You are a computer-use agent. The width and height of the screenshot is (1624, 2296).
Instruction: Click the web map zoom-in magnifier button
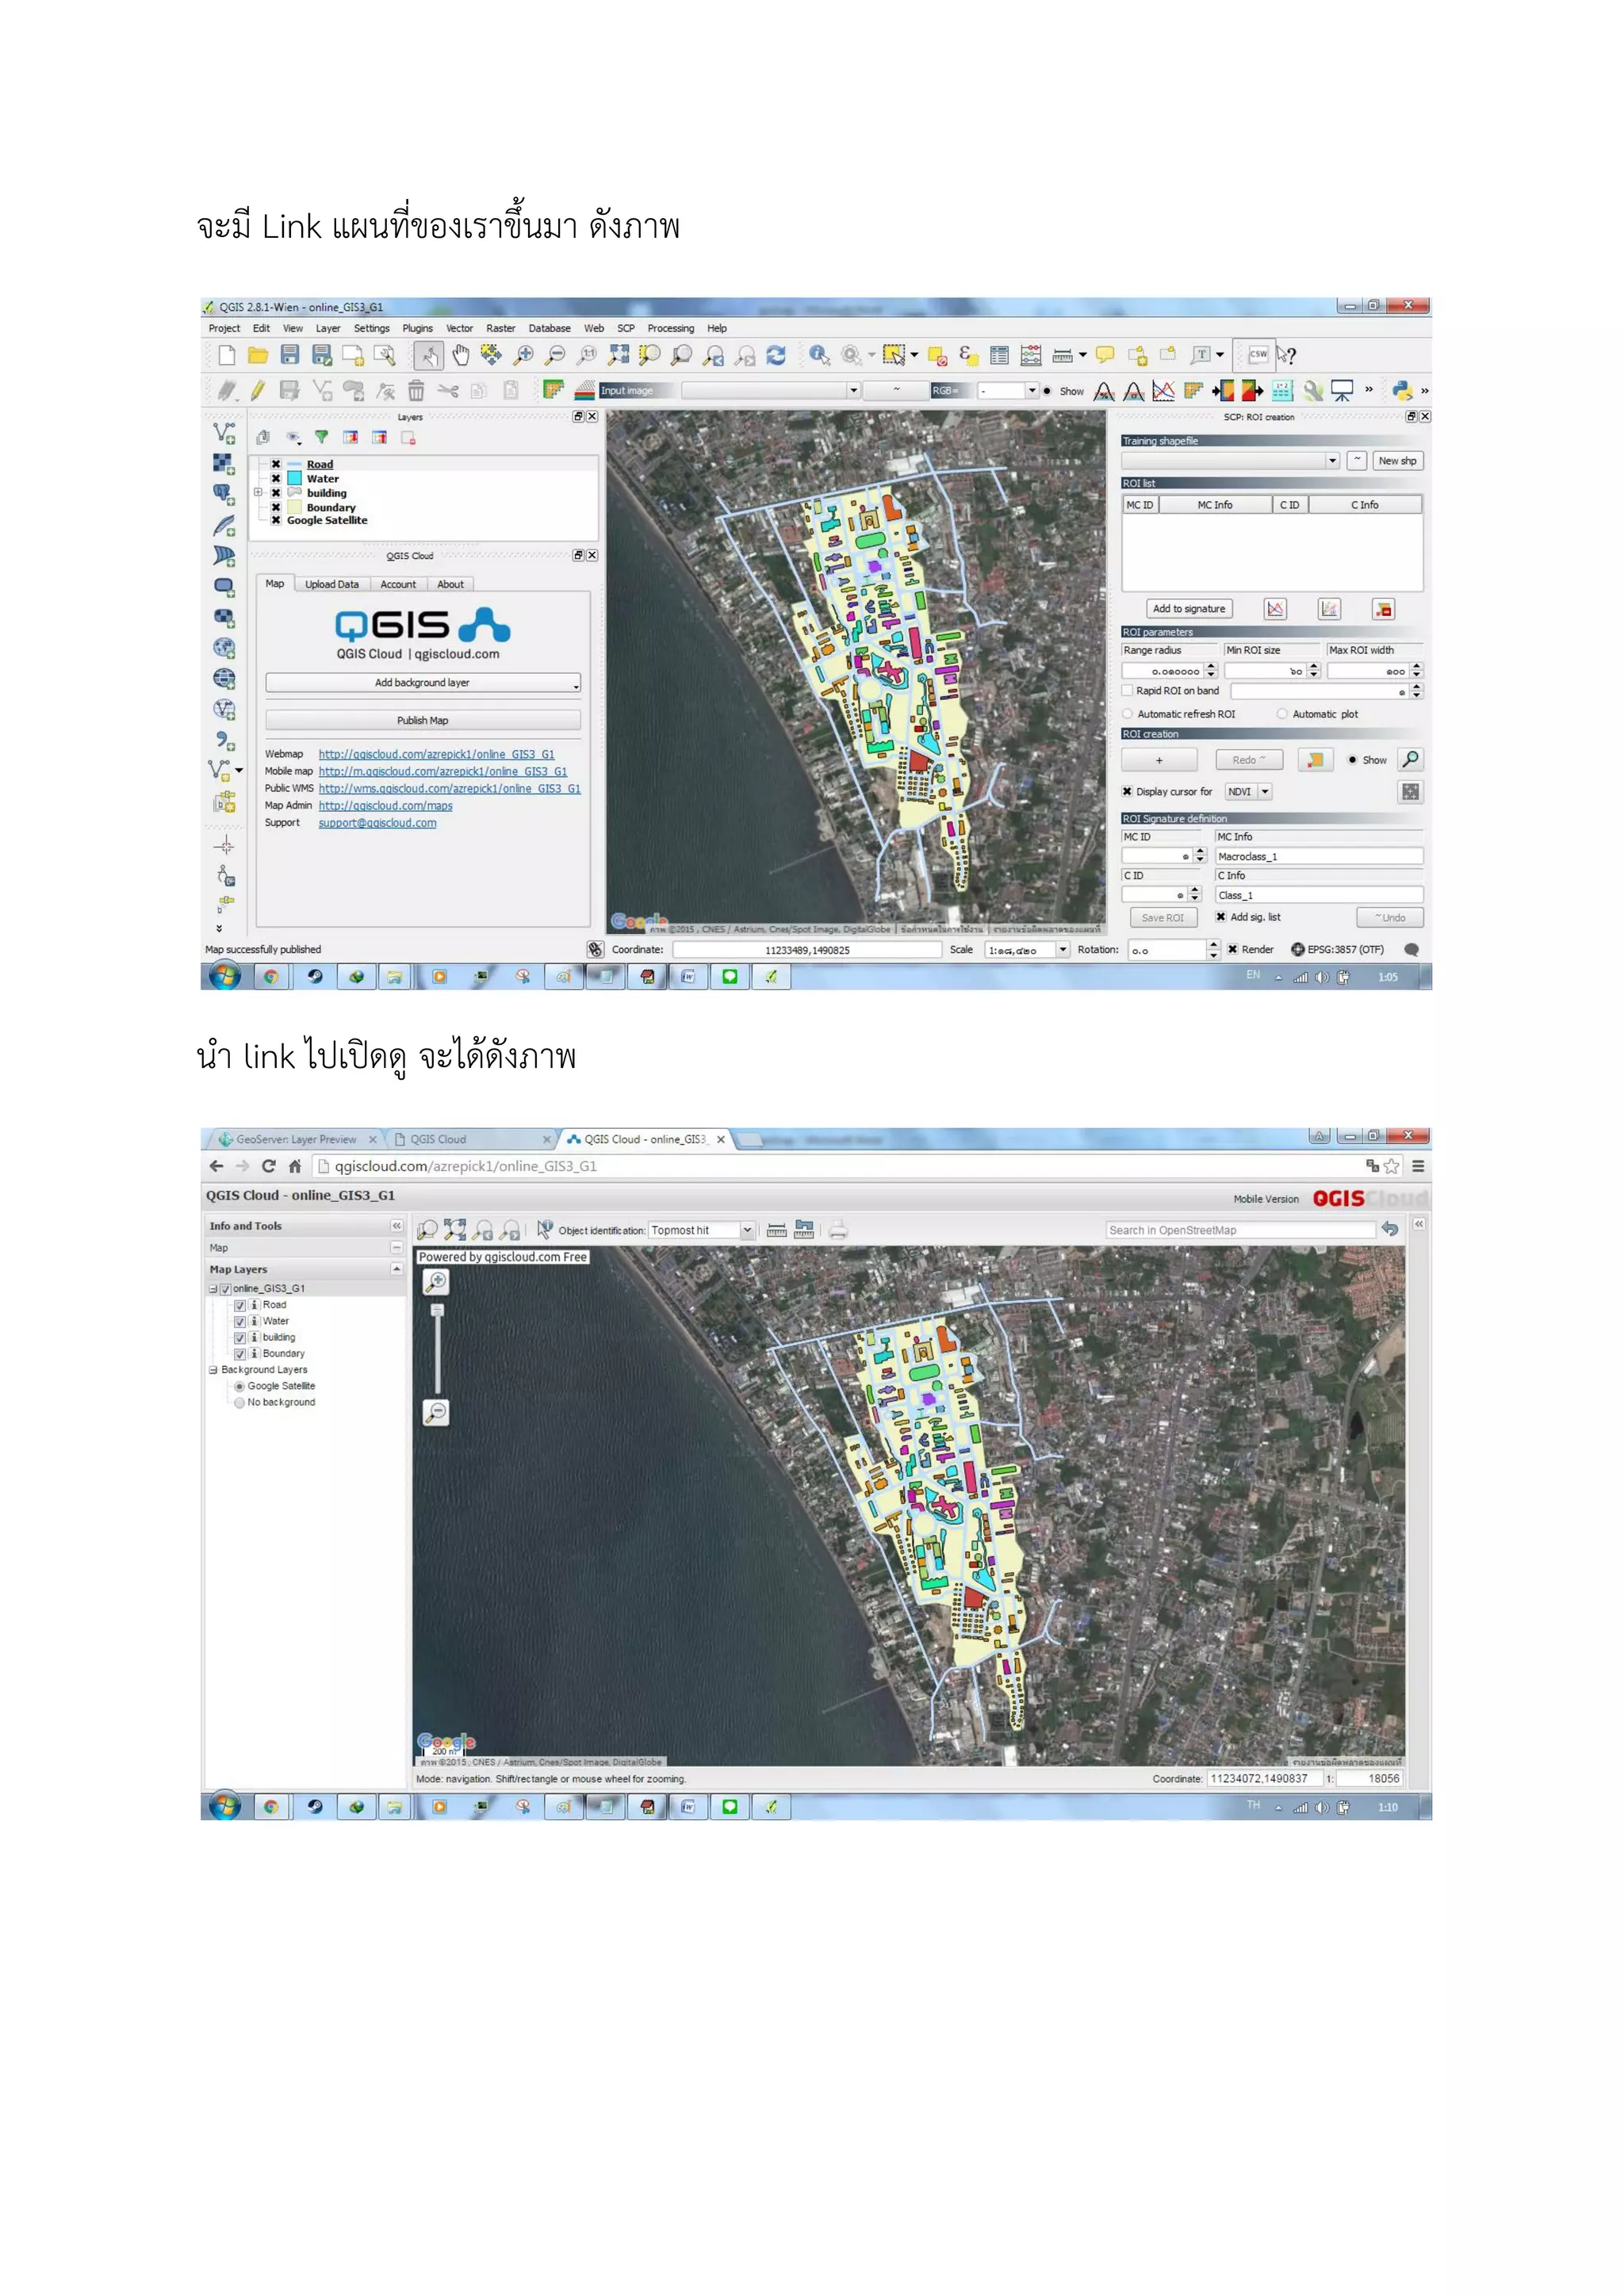(436, 1281)
